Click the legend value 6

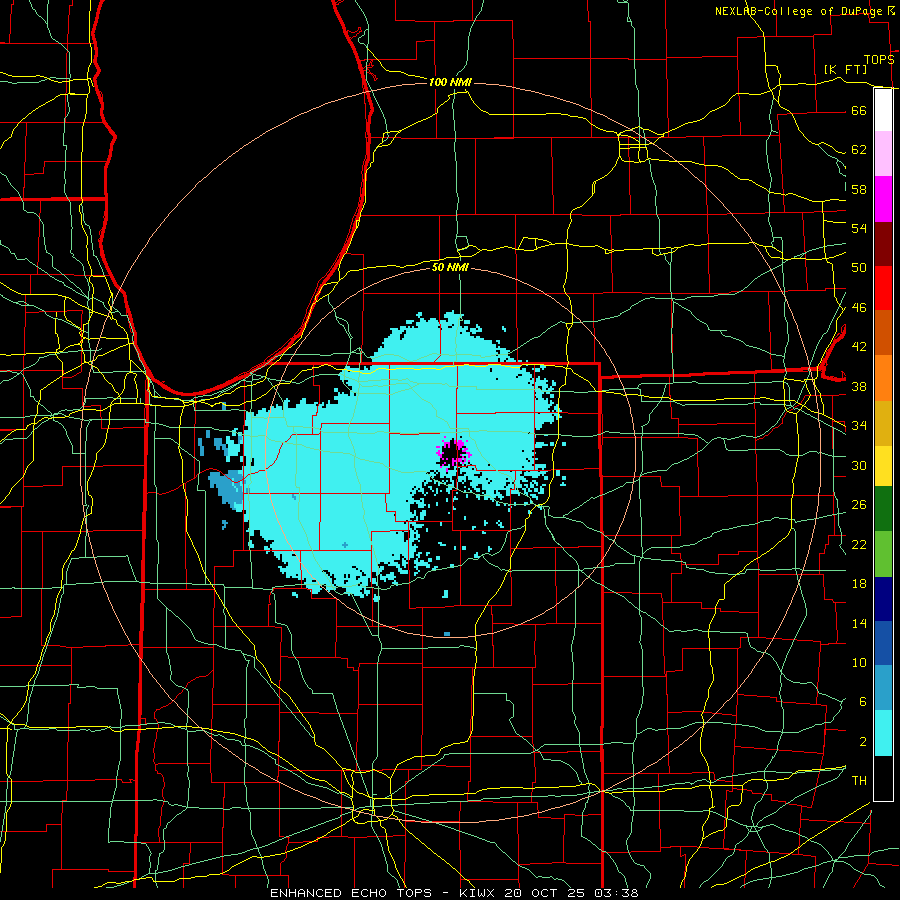click(862, 701)
